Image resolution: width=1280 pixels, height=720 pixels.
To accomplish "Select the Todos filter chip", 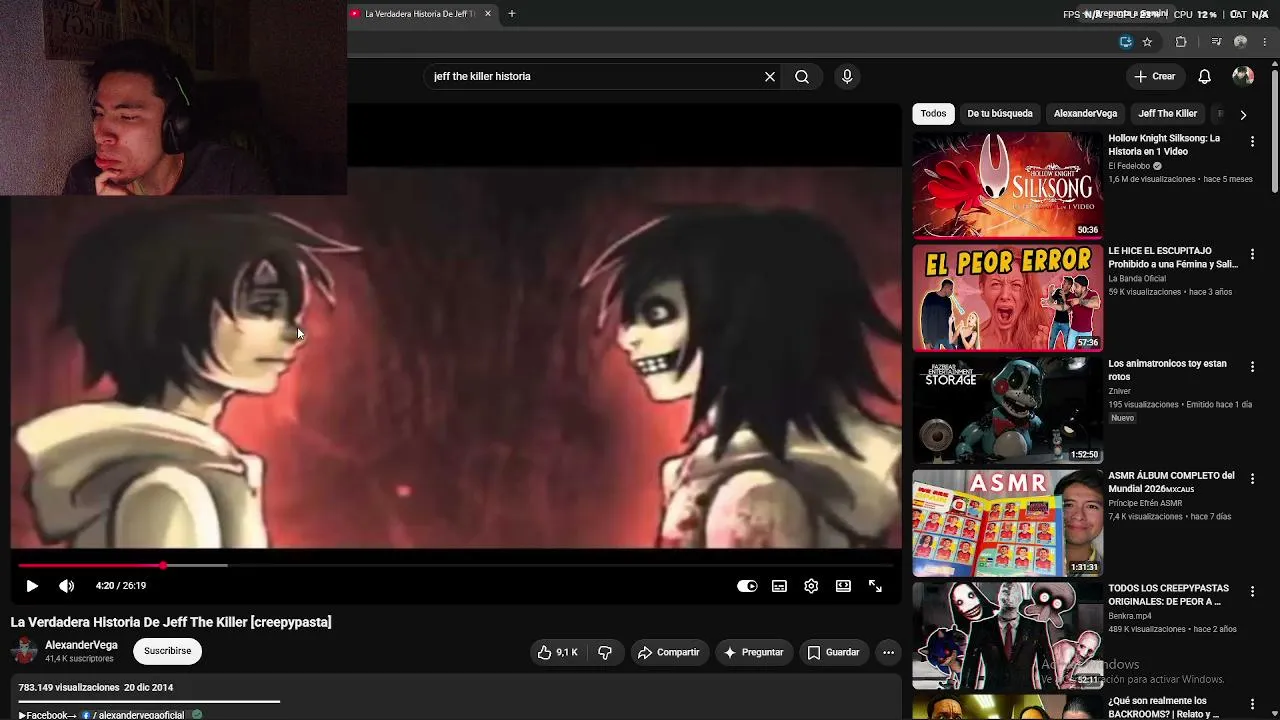I will click(933, 114).
